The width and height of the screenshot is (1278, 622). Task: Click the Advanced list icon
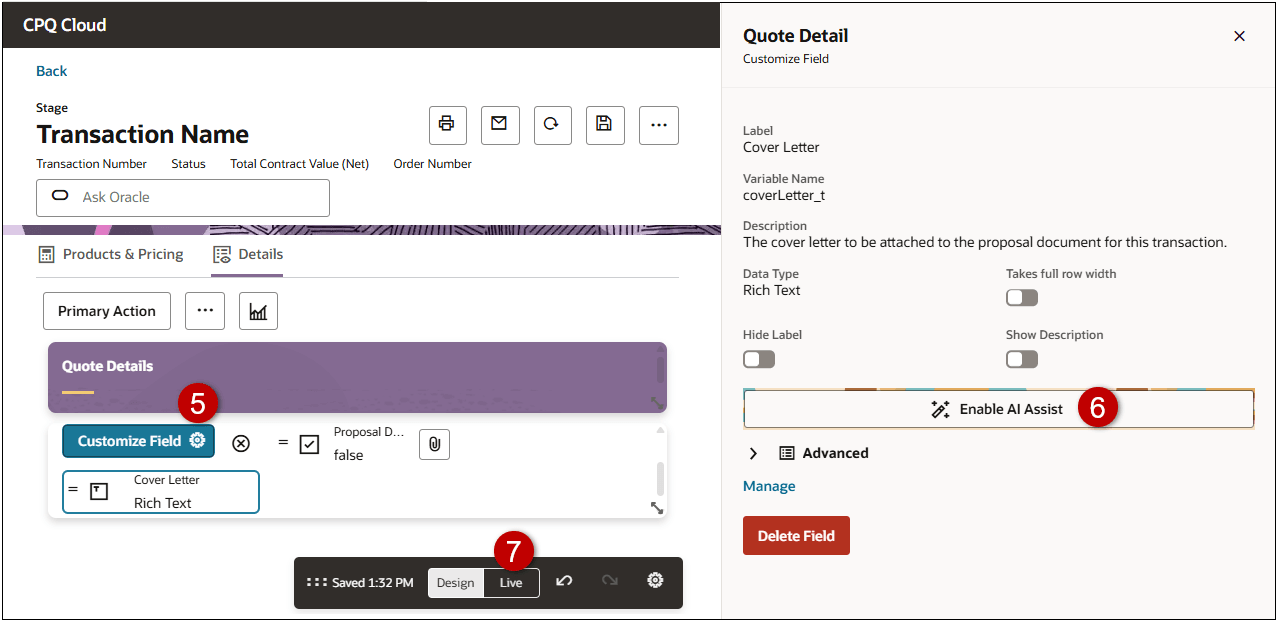787,453
